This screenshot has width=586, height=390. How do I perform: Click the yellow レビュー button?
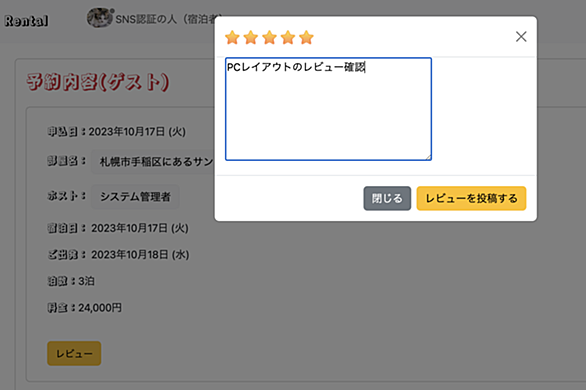(74, 353)
